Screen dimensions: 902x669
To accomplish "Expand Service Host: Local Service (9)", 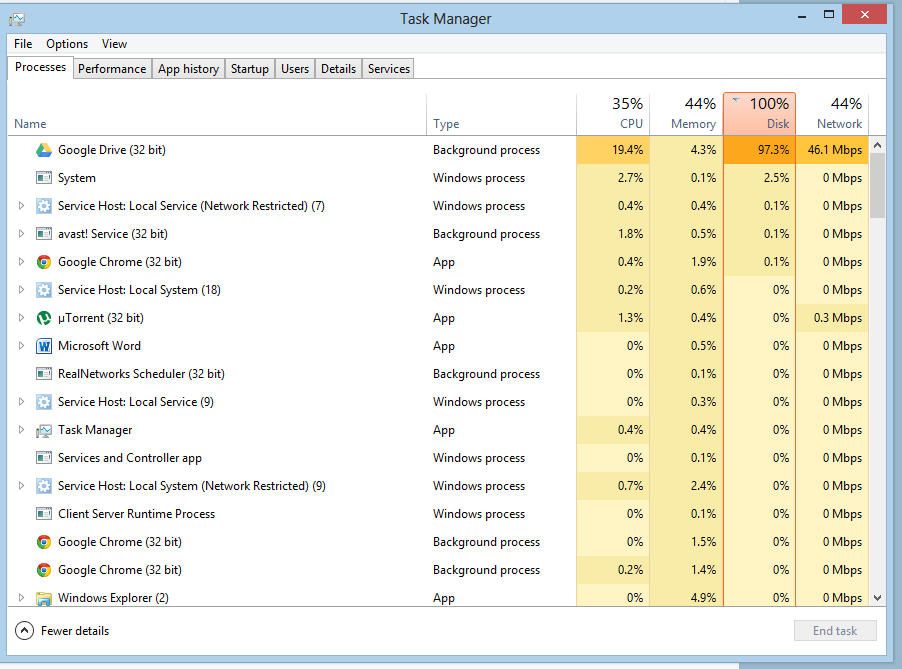I will (21, 402).
